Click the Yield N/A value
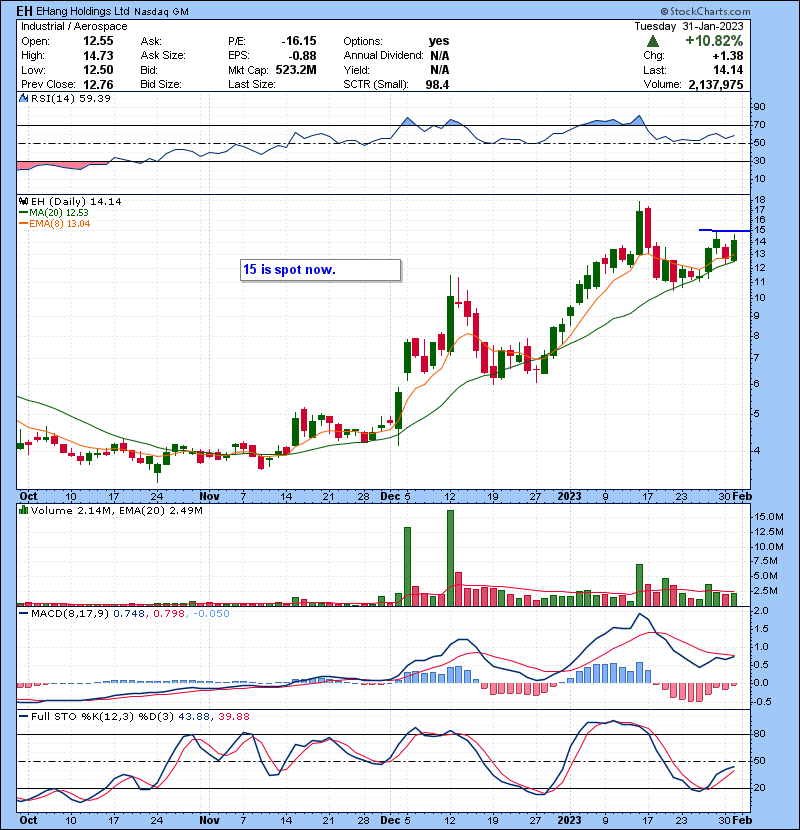800x830 pixels. coord(439,70)
